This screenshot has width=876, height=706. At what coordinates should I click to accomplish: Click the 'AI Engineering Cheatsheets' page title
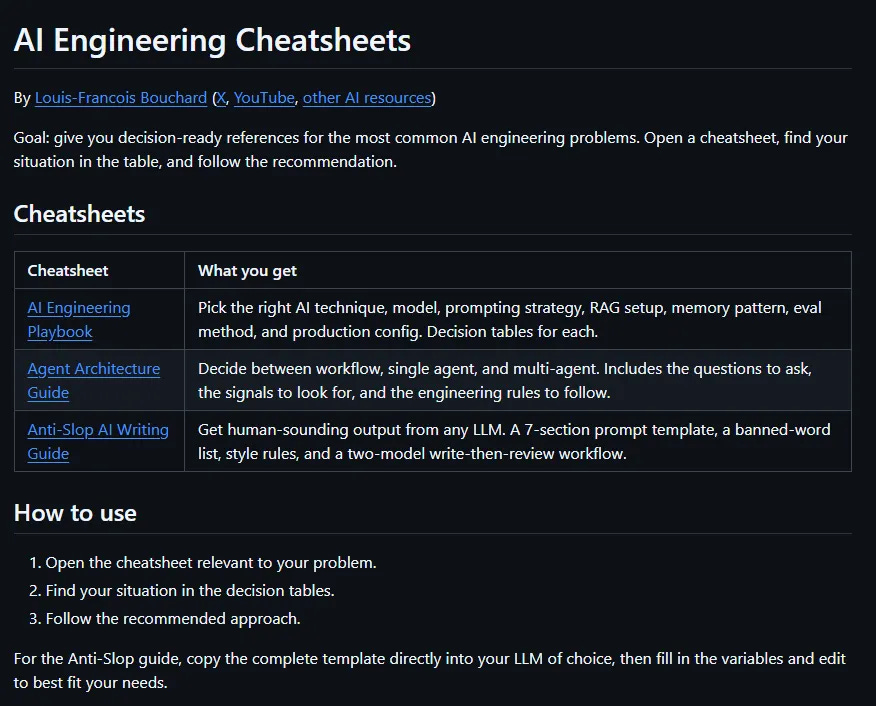[212, 40]
